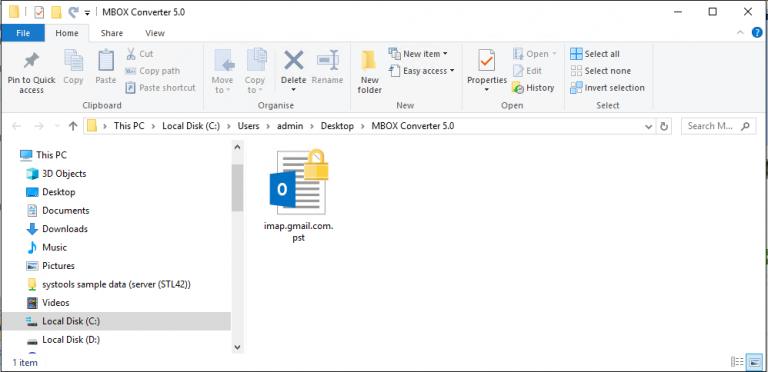Click Select none
The width and height of the screenshot is (768, 372).
click(601, 70)
